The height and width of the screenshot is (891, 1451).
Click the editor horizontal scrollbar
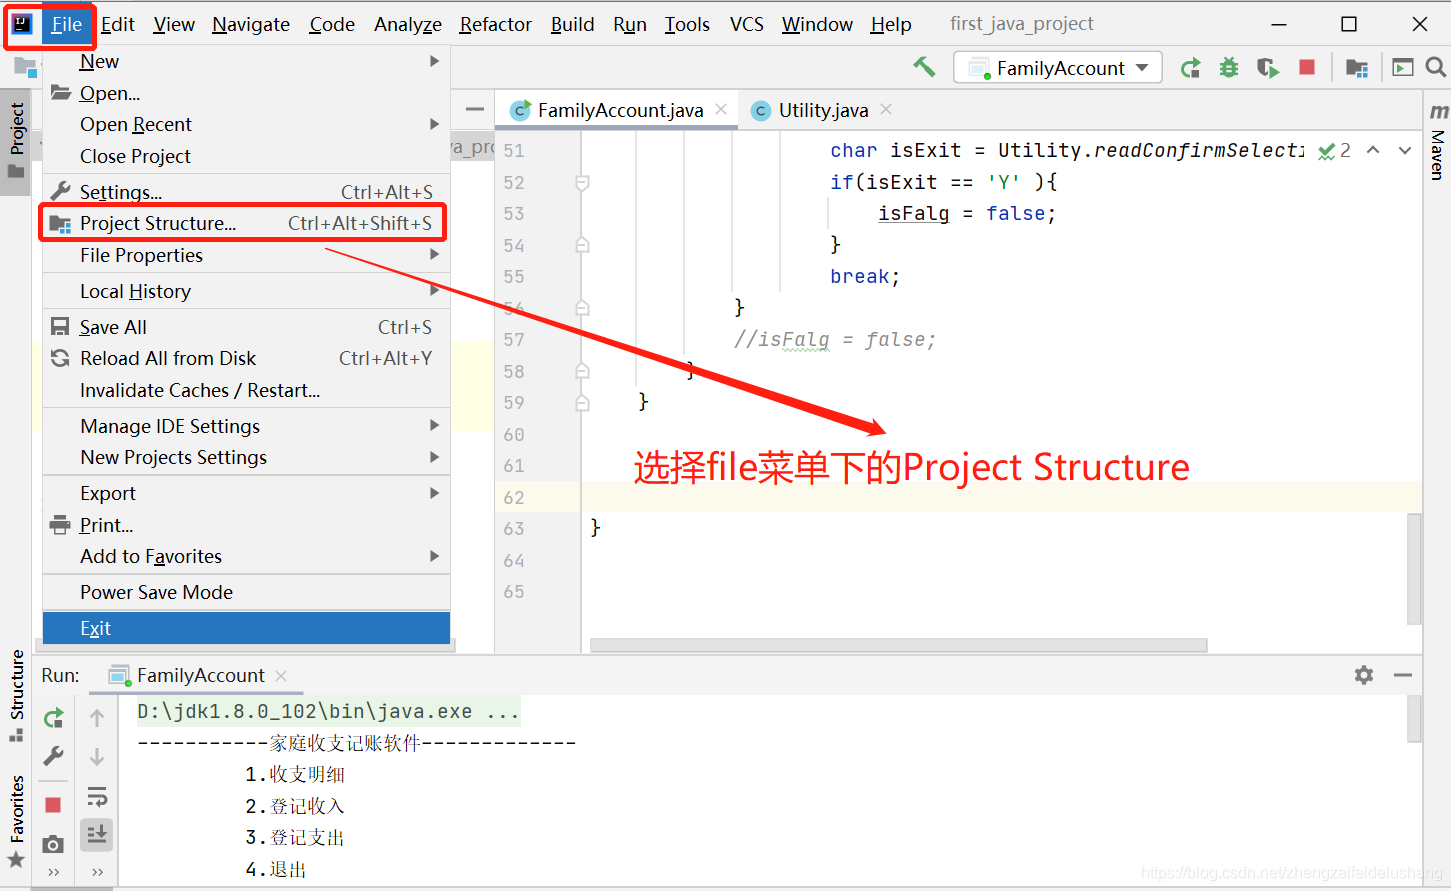(x=898, y=645)
